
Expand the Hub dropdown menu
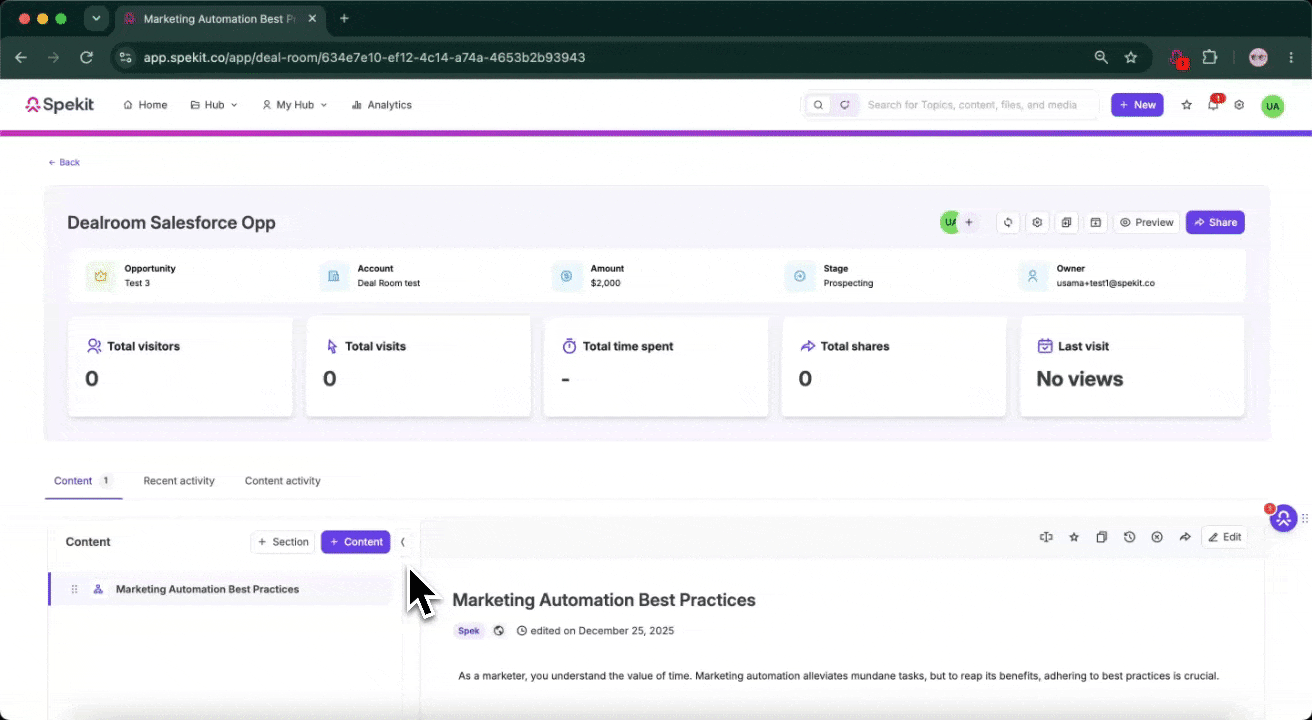click(x=214, y=105)
